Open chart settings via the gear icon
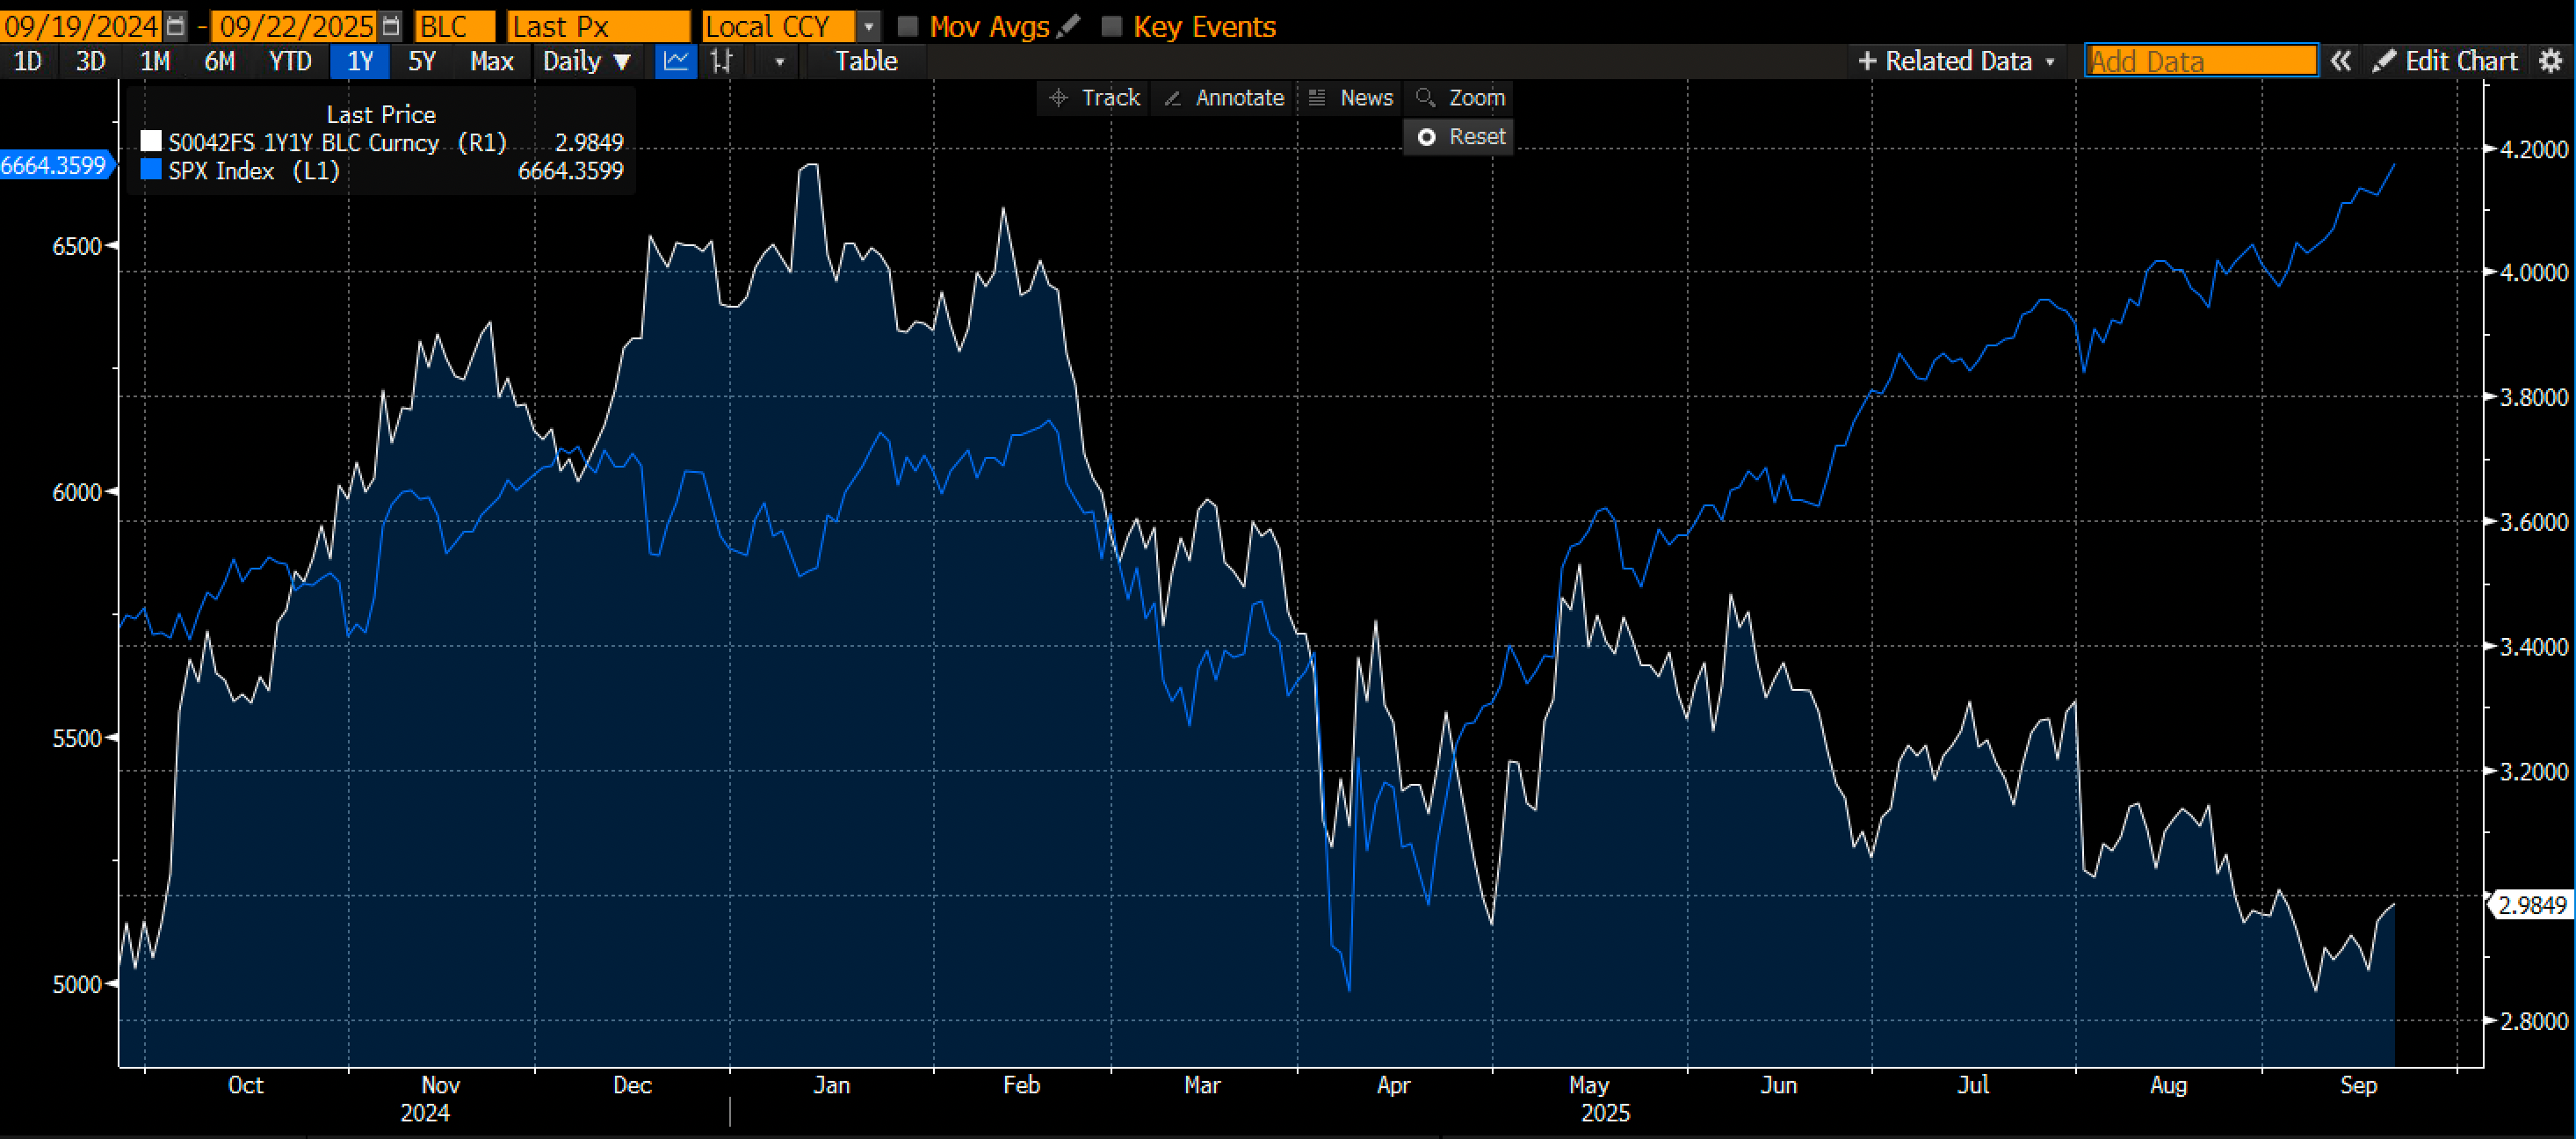 click(x=2551, y=61)
